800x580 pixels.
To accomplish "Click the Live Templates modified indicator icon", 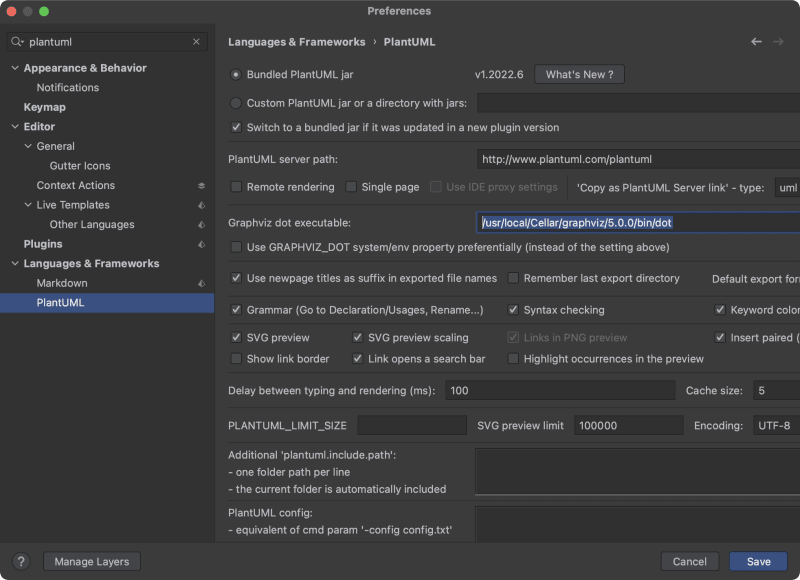I will click(202, 205).
